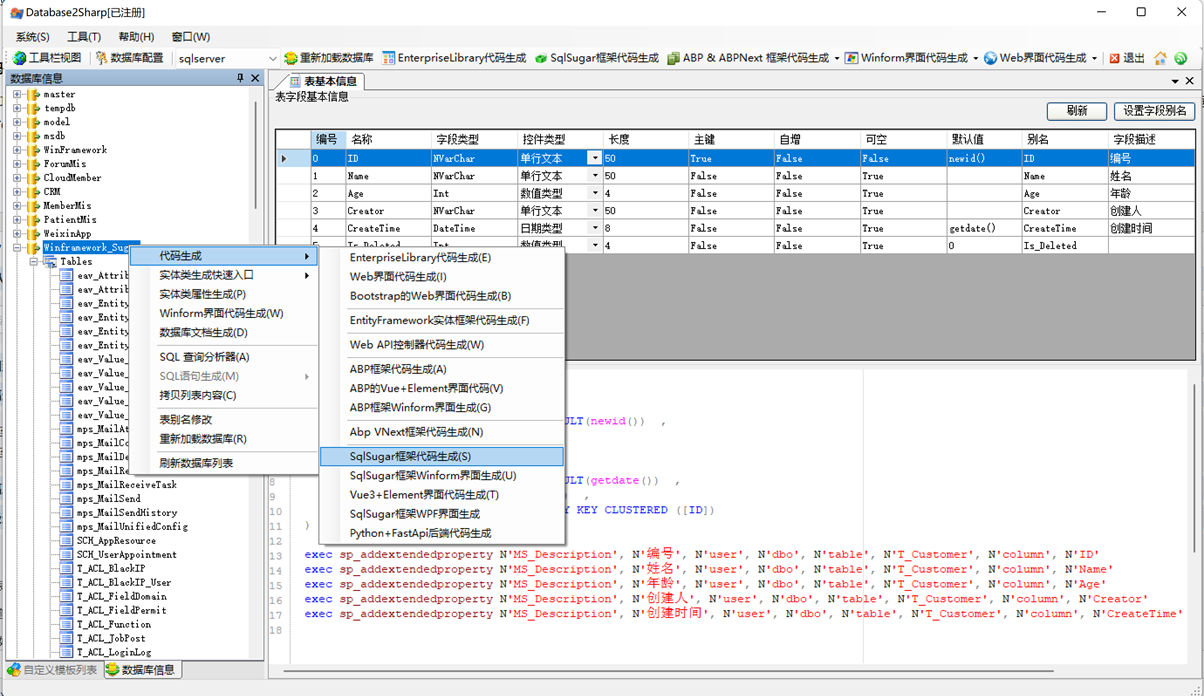This screenshot has height=696, width=1204.
Task: Click the 工具栏视图 toolbar icon
Action: pyautogui.click(x=20, y=58)
